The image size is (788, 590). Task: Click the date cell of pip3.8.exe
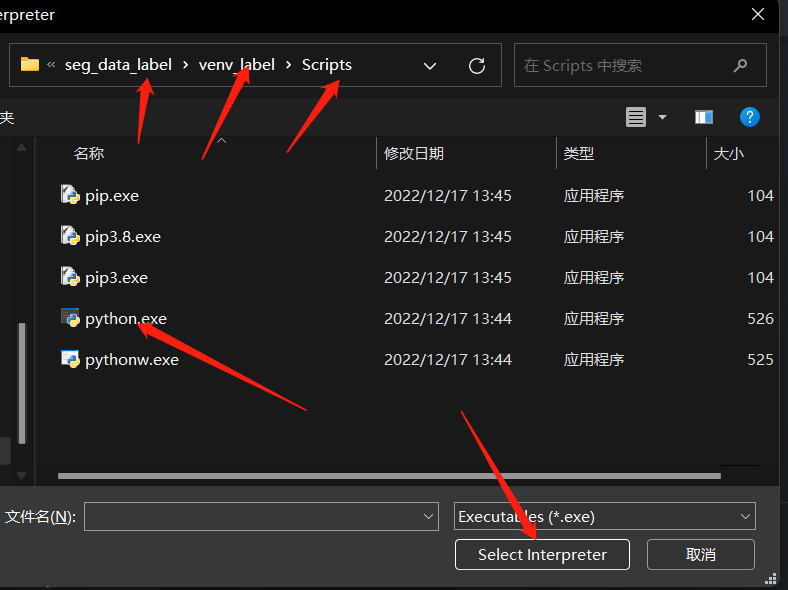pos(448,237)
